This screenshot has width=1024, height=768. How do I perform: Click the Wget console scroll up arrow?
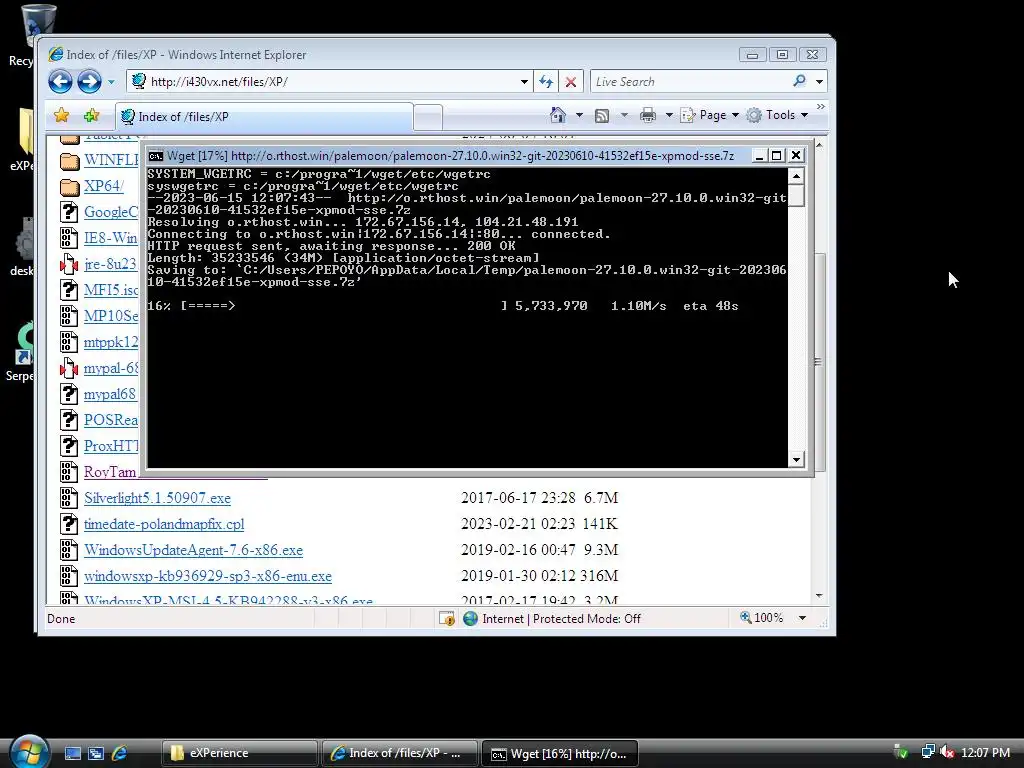click(x=796, y=176)
